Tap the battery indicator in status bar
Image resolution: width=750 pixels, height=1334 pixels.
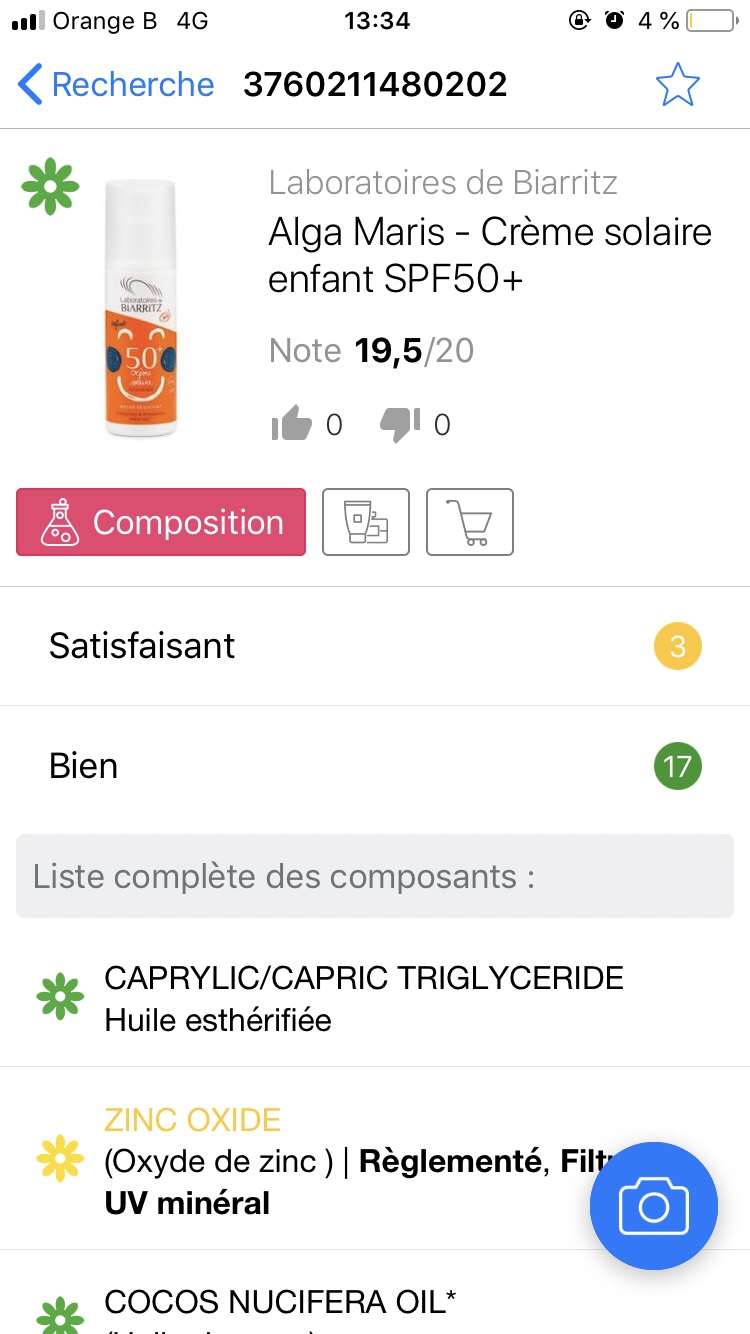click(x=709, y=21)
